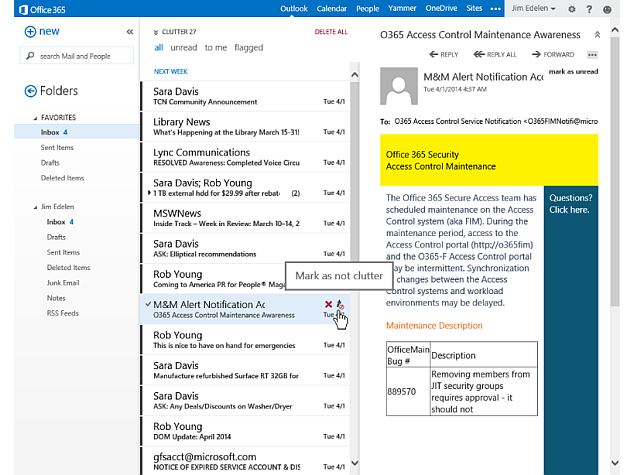
Task: Click scroll down arrow of message list
Action: click(x=354, y=462)
